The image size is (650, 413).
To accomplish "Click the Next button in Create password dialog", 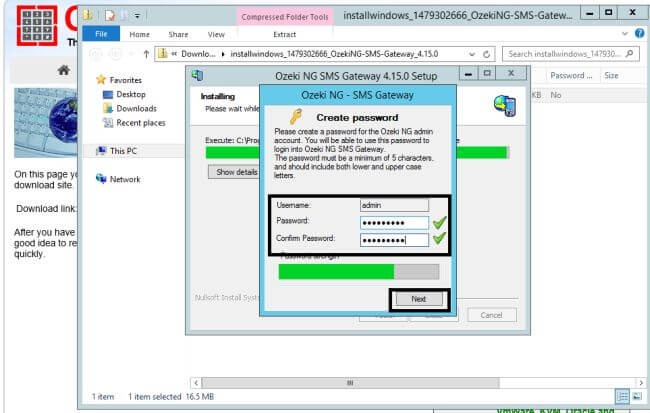I will coord(419,299).
